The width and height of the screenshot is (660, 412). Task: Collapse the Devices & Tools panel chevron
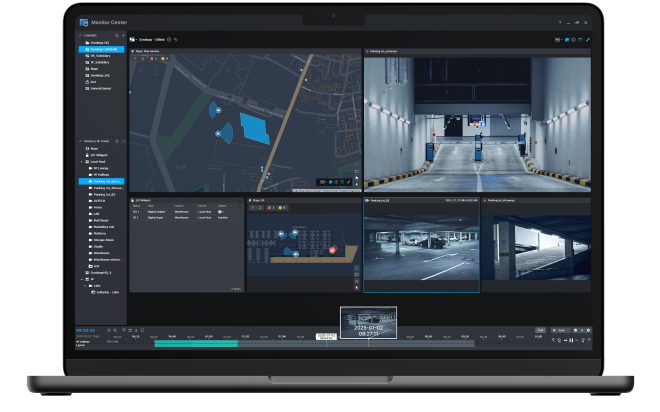[80, 141]
